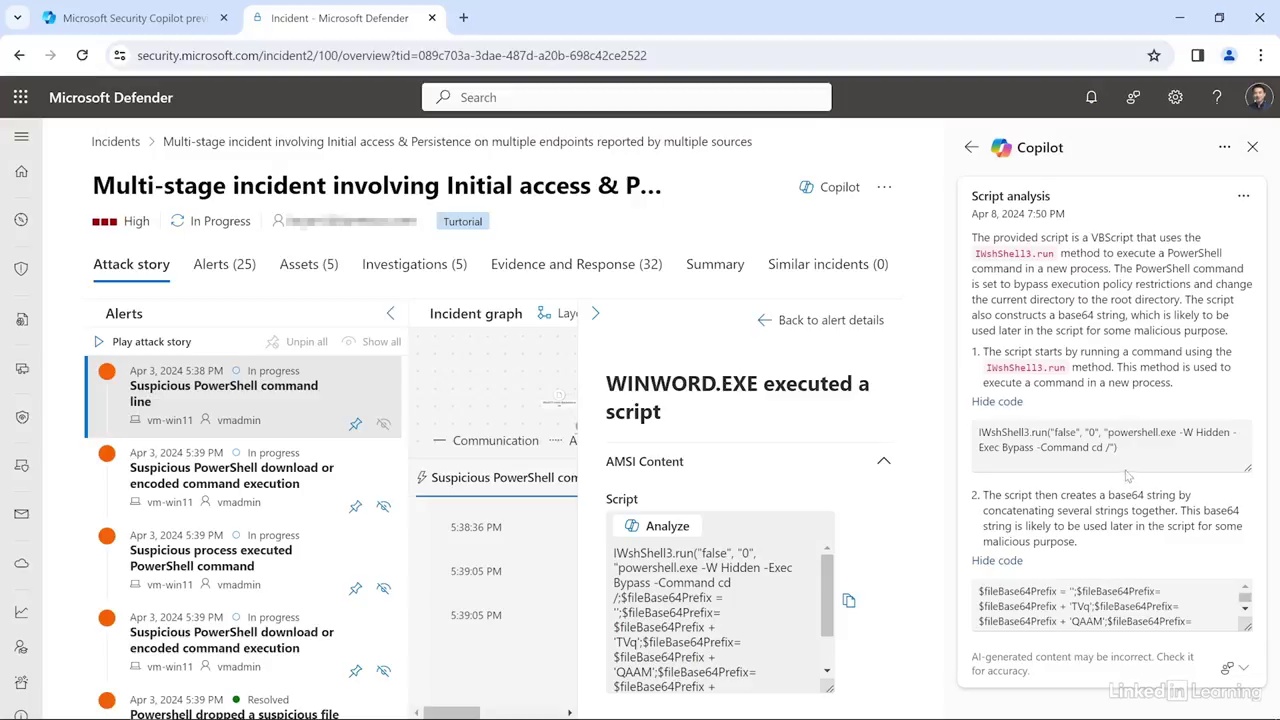Viewport: 1280px width, 720px height.
Task: Open the community people icon in header
Action: pos(1133,97)
